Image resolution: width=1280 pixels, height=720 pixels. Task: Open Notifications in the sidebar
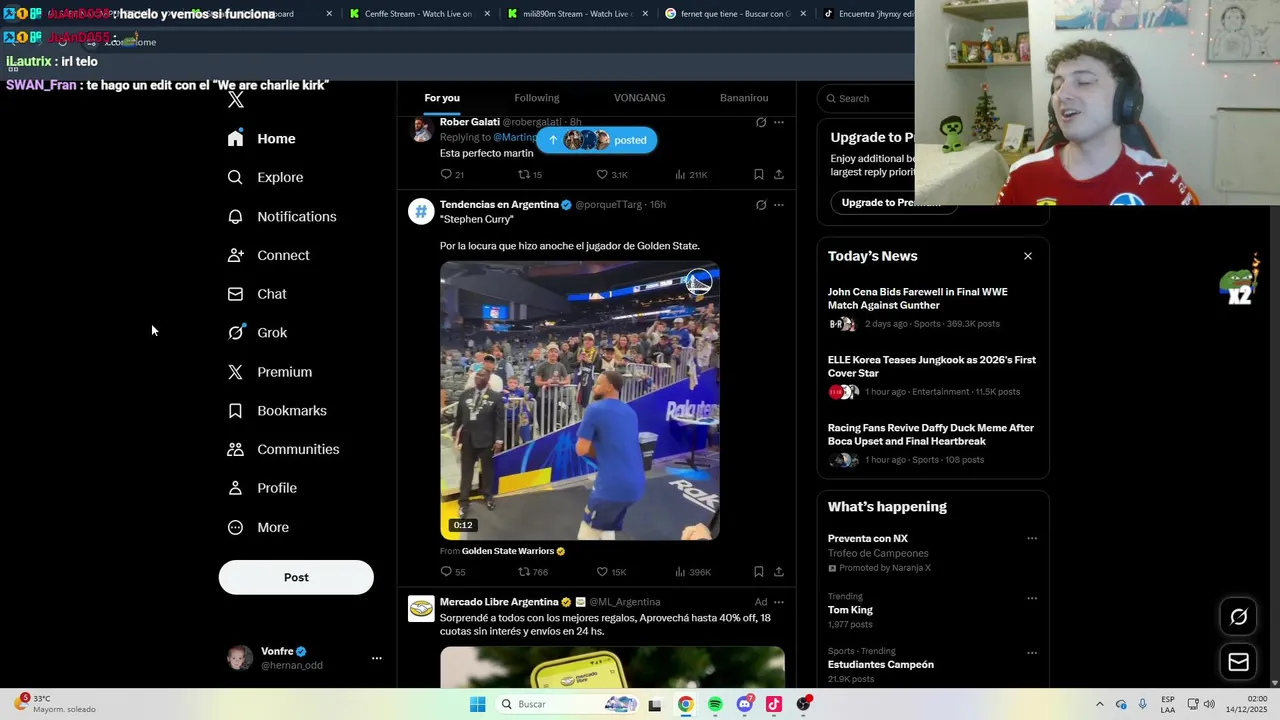282,217
